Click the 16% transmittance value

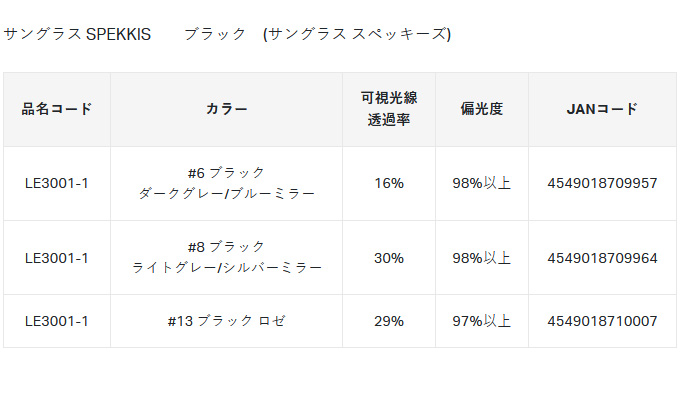click(x=389, y=183)
